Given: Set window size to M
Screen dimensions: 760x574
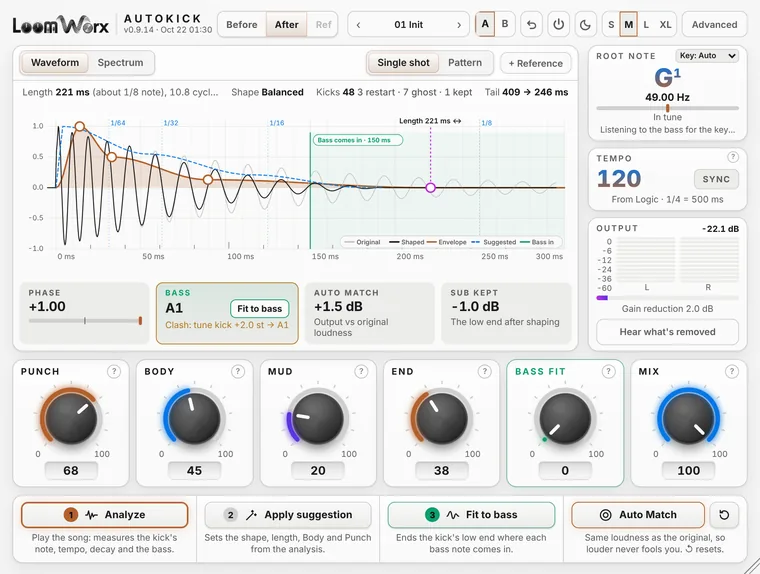Looking at the screenshot, I should pos(629,24).
